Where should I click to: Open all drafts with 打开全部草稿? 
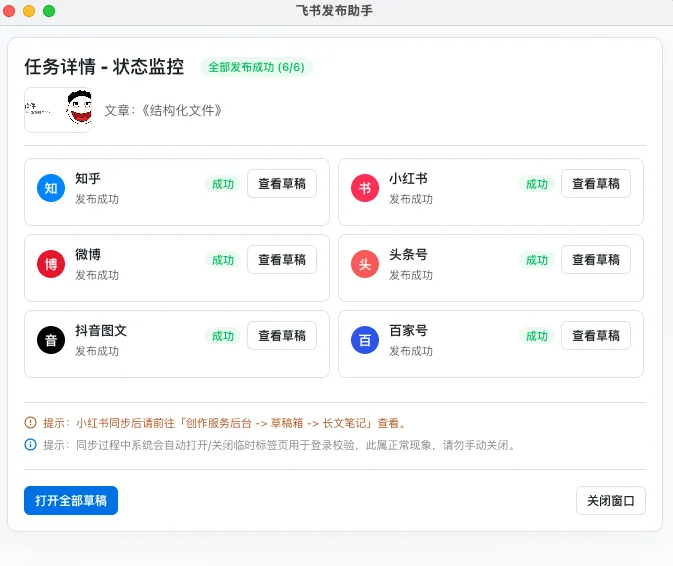[71, 500]
